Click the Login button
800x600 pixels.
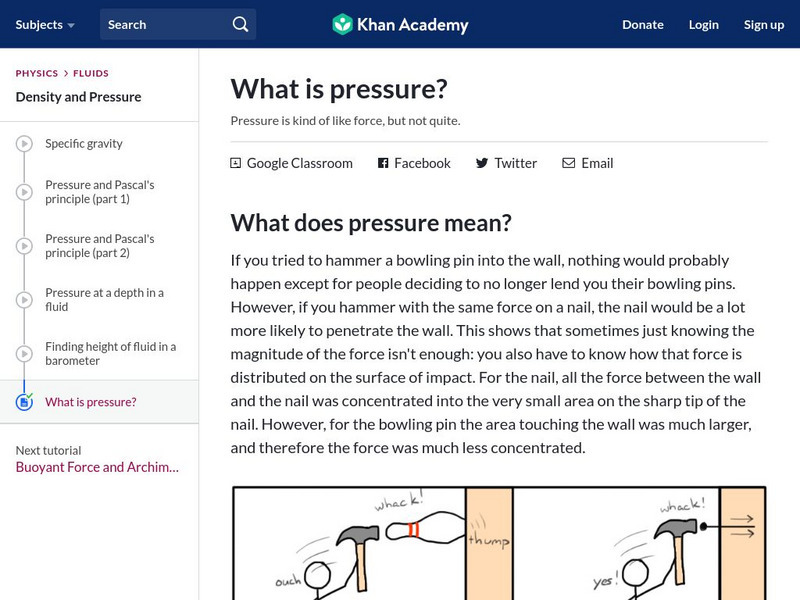[x=703, y=24]
